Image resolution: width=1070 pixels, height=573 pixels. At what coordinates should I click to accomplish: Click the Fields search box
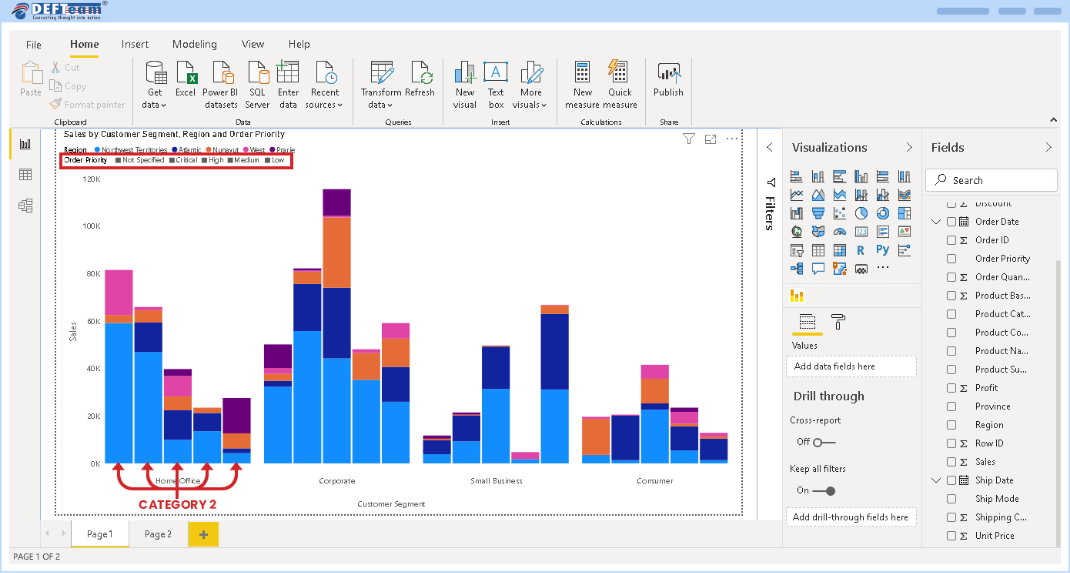click(991, 180)
